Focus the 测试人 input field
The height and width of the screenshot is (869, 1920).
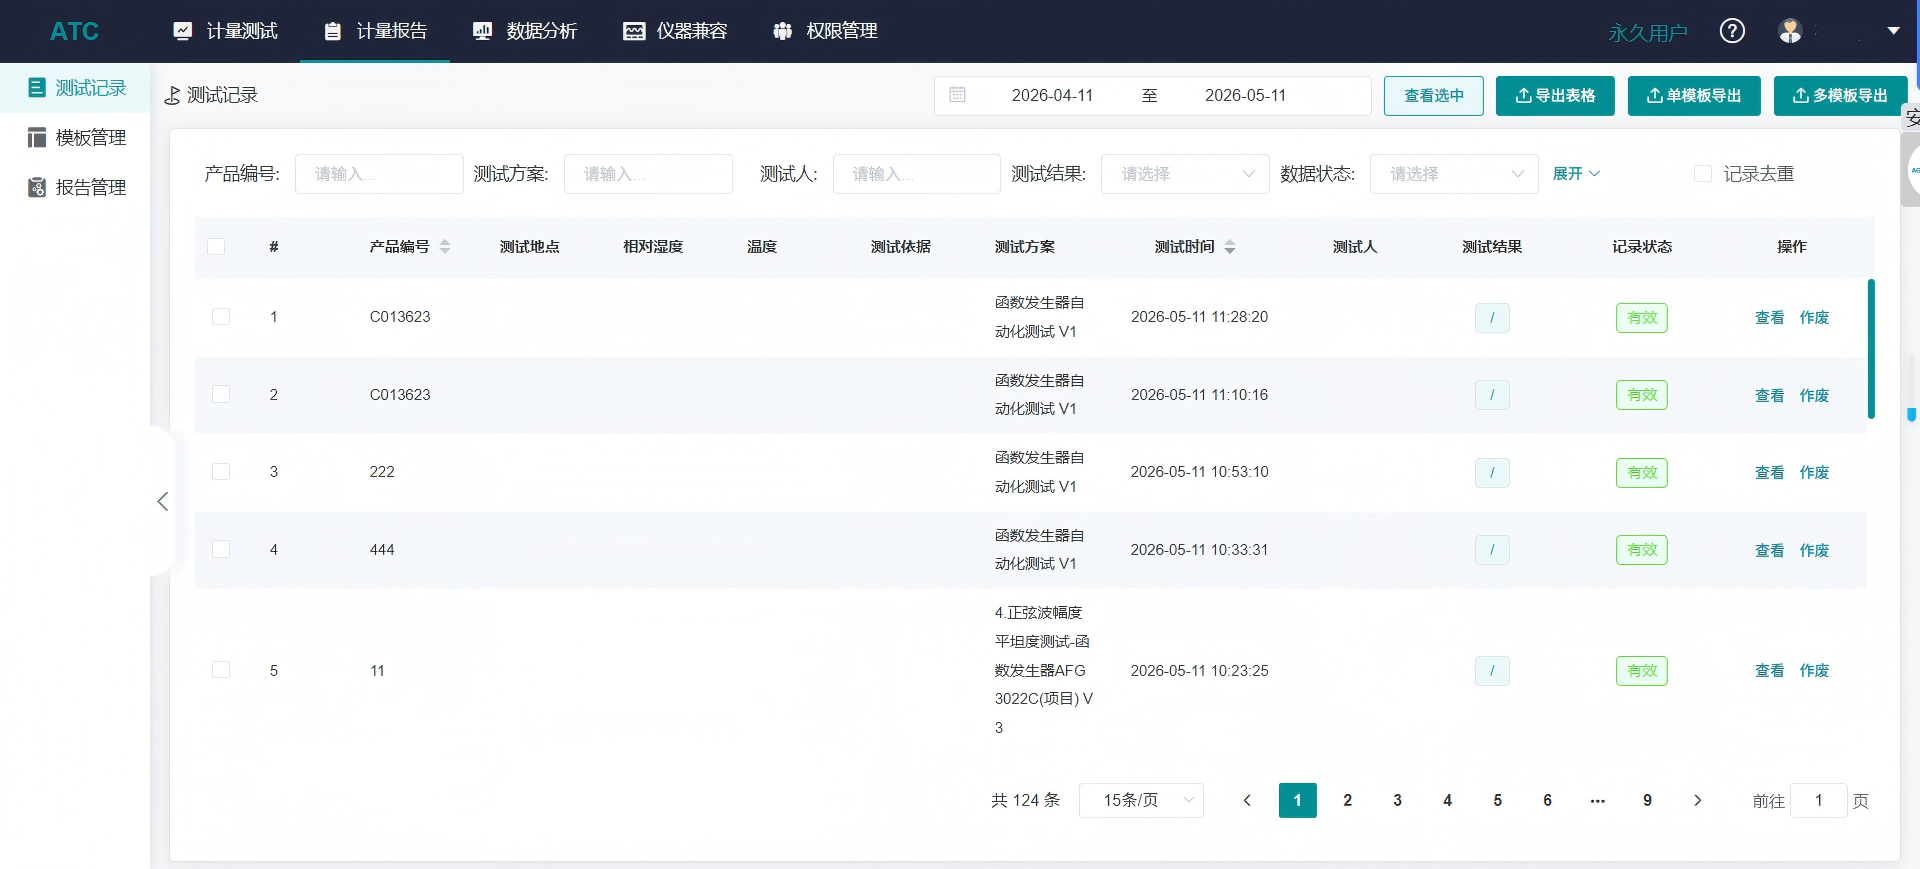click(916, 174)
